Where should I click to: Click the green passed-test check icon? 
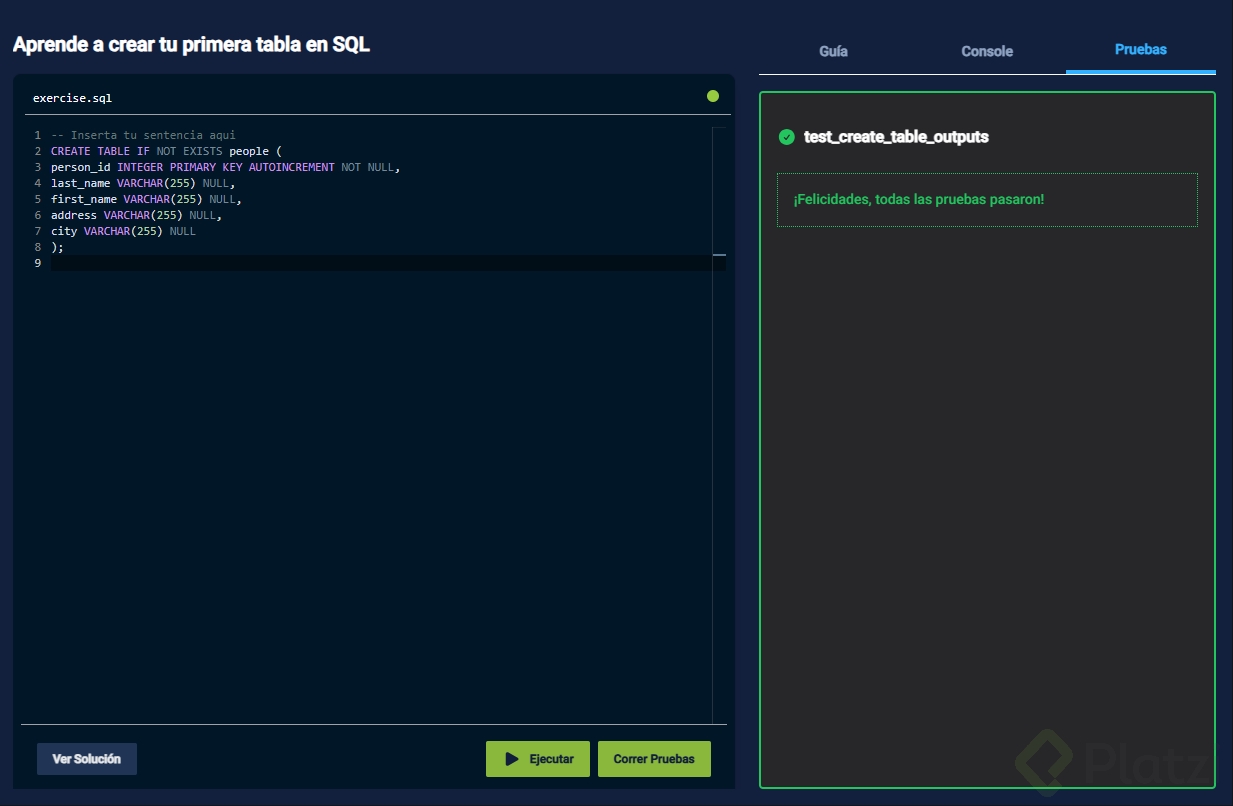click(786, 137)
